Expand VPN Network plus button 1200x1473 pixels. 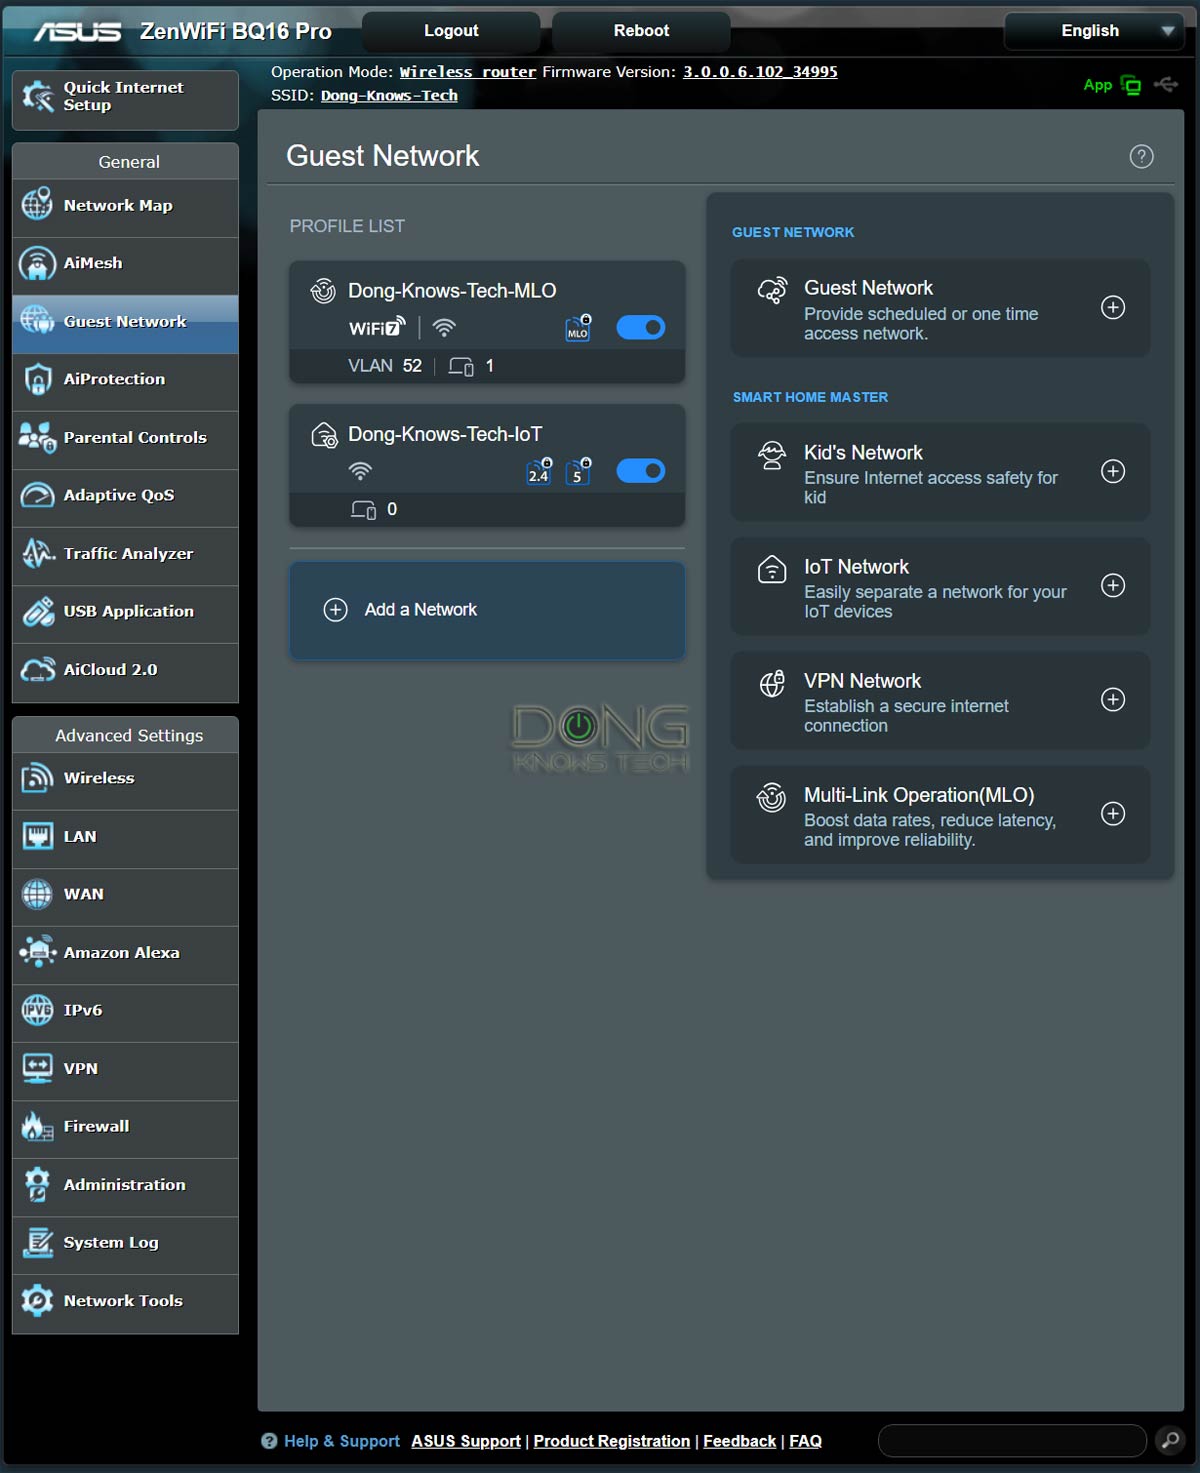coord(1113,700)
